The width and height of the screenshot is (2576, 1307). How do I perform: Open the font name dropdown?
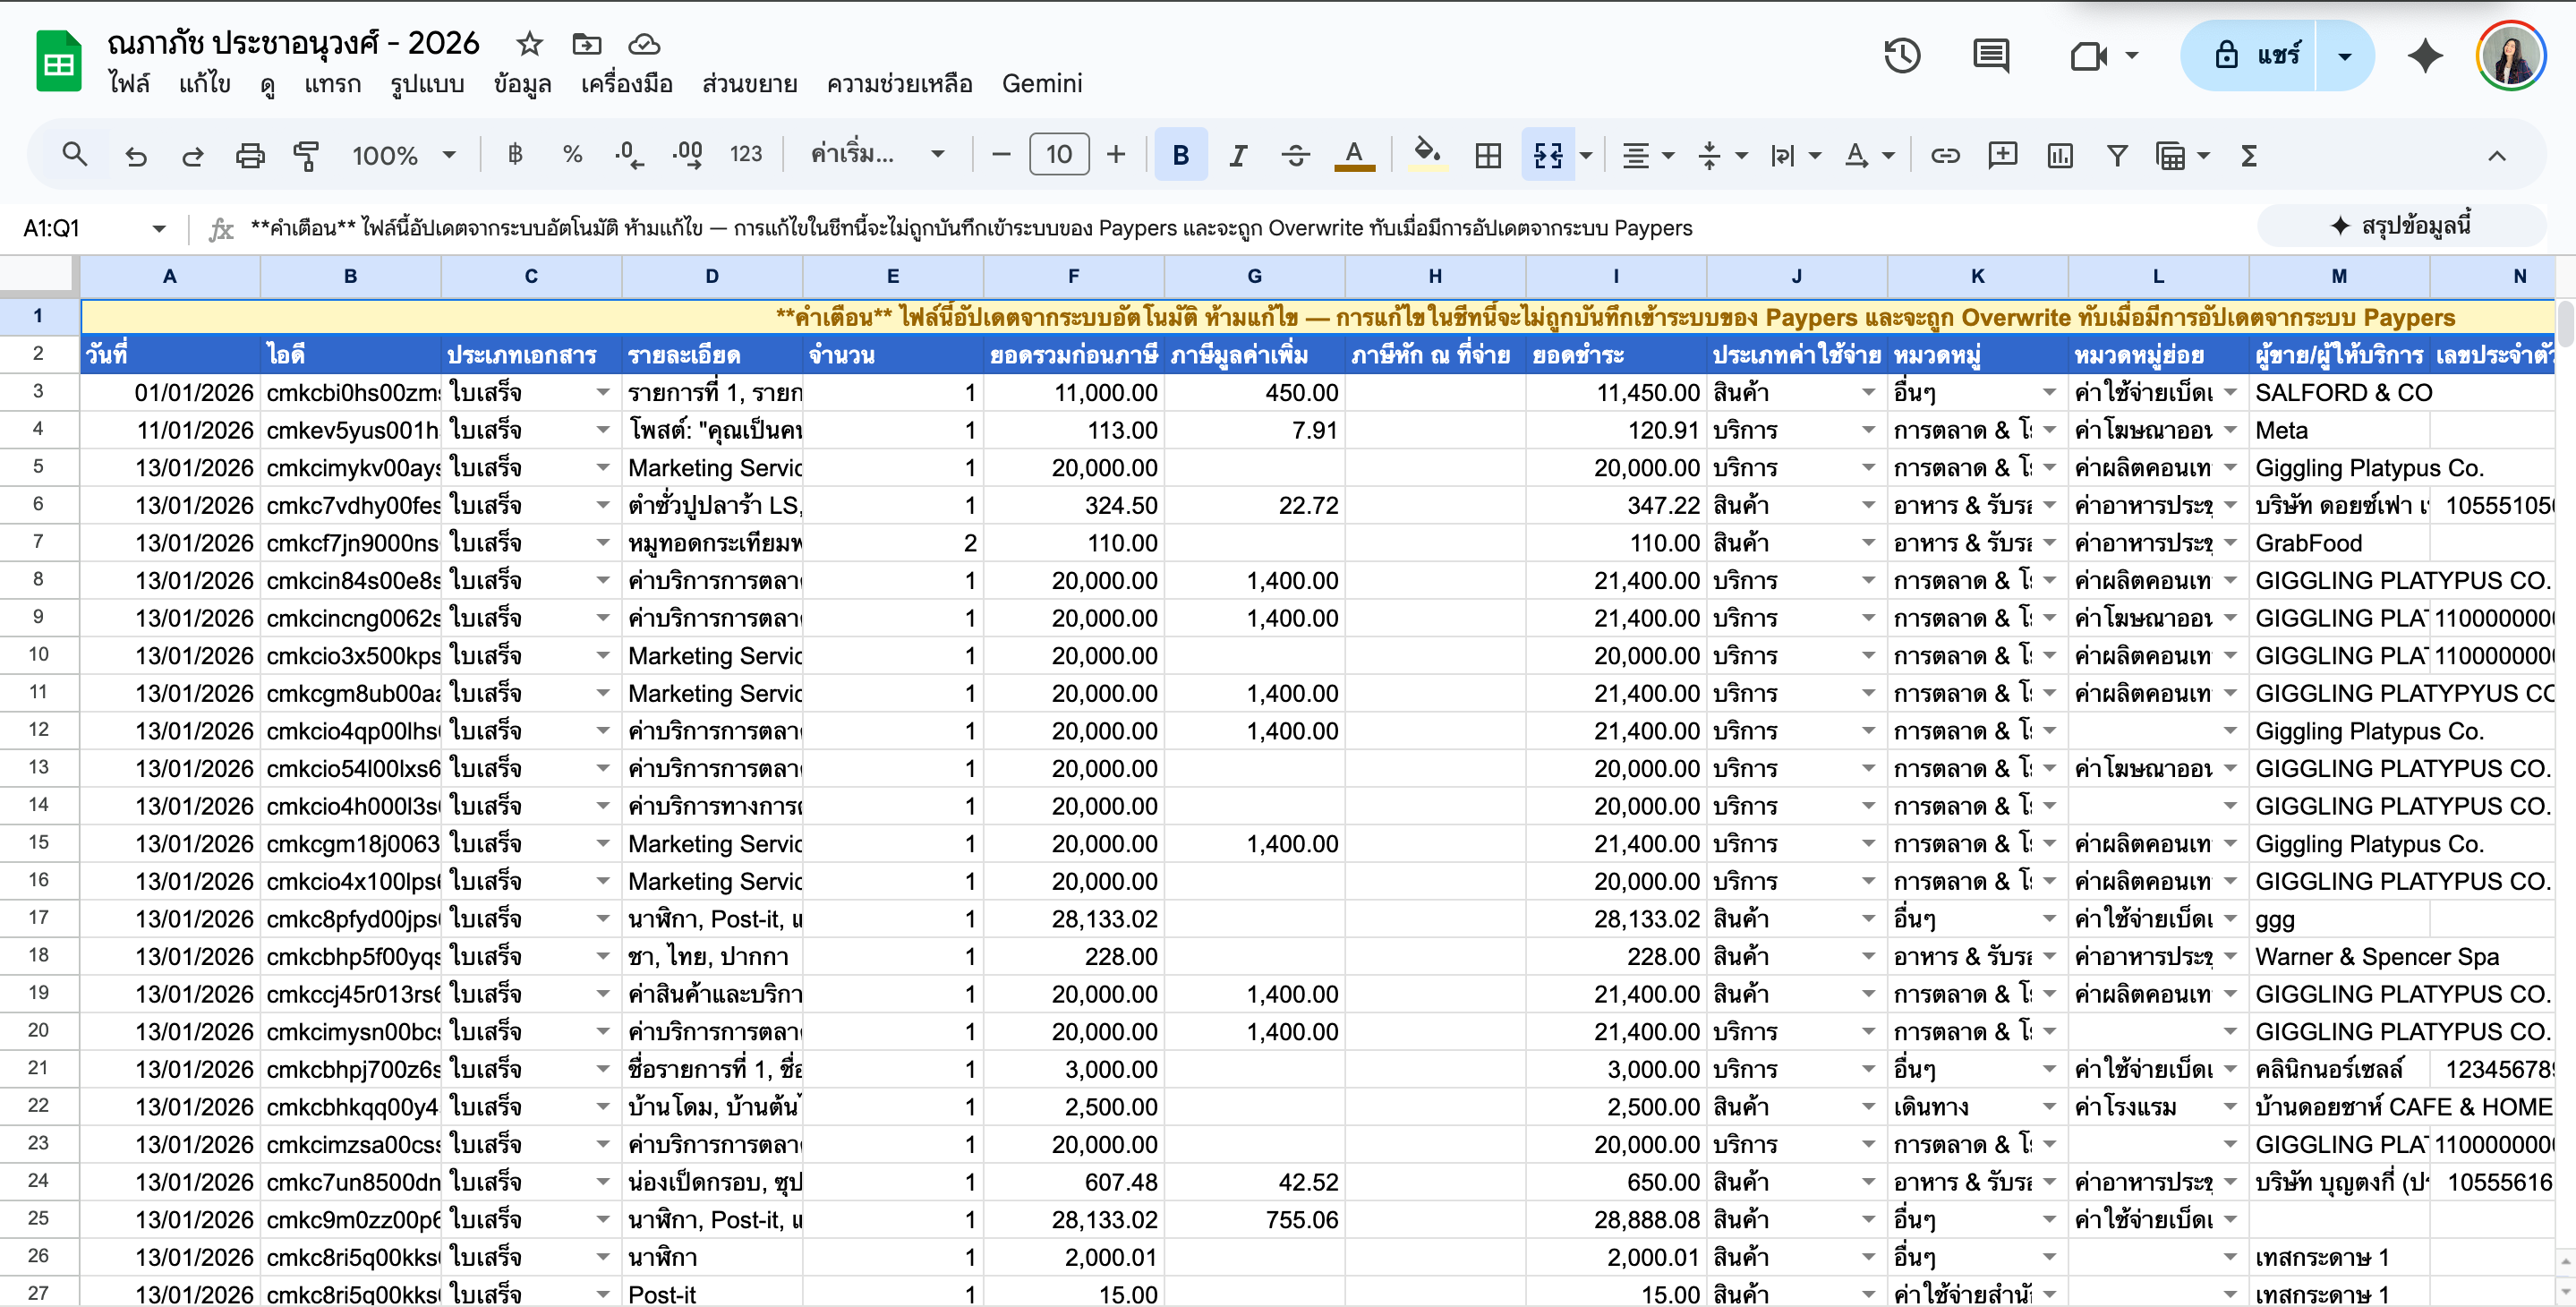(876, 155)
